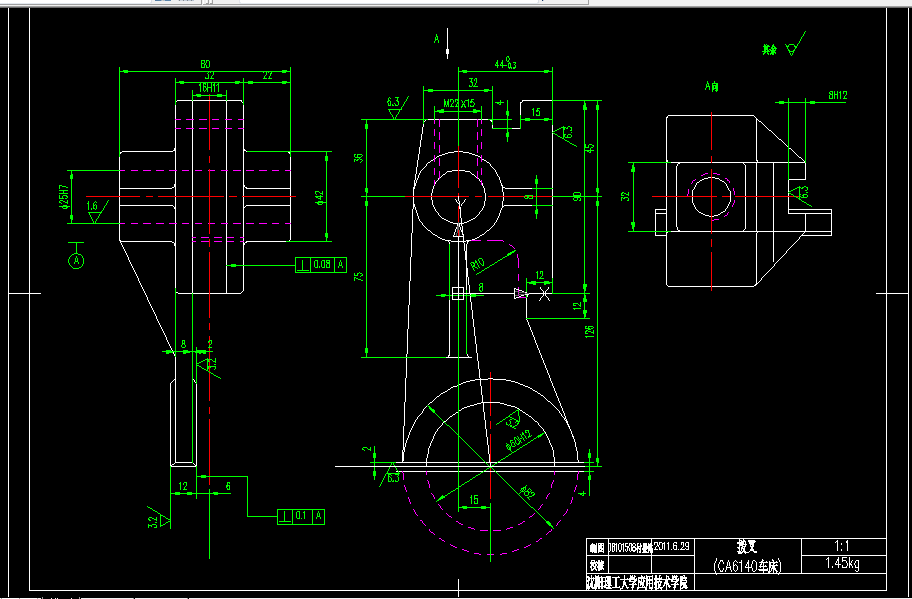The image size is (912, 599).
Task: Select the 80 overall width dimension text
Action: tap(205, 64)
